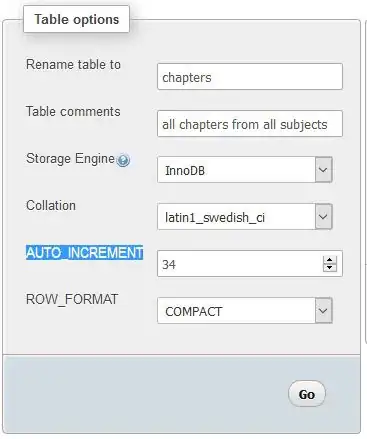Click the highlighted AUTO_INCREMENT label
This screenshot has width=367, height=439.
click(x=85, y=252)
